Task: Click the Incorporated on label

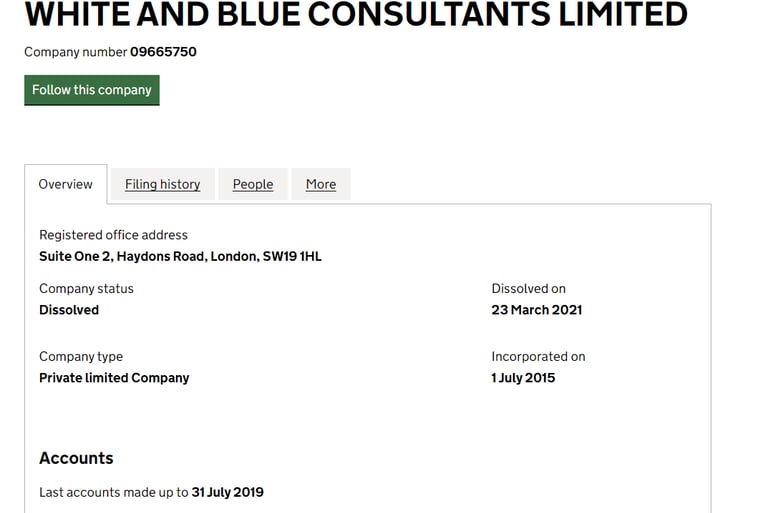Action: pyautogui.click(x=538, y=357)
